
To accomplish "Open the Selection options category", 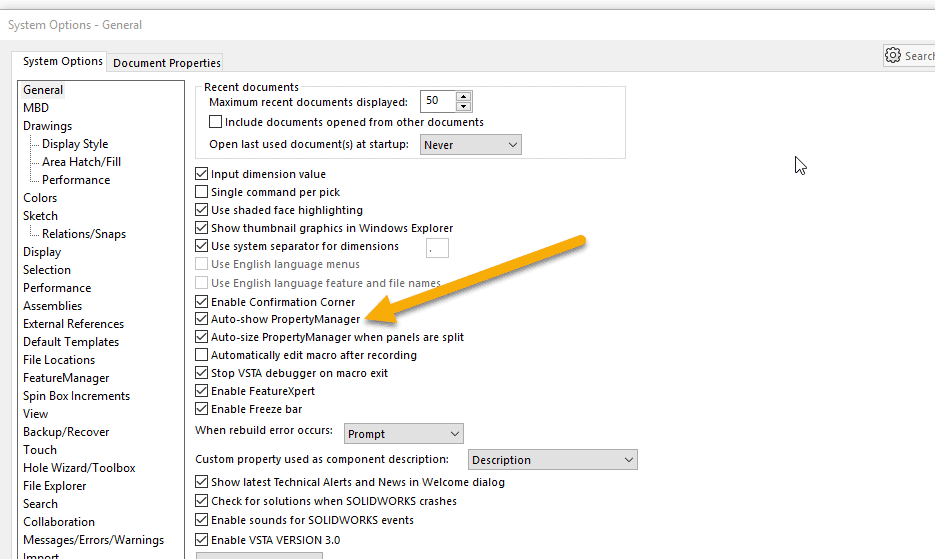I will click(x=47, y=270).
